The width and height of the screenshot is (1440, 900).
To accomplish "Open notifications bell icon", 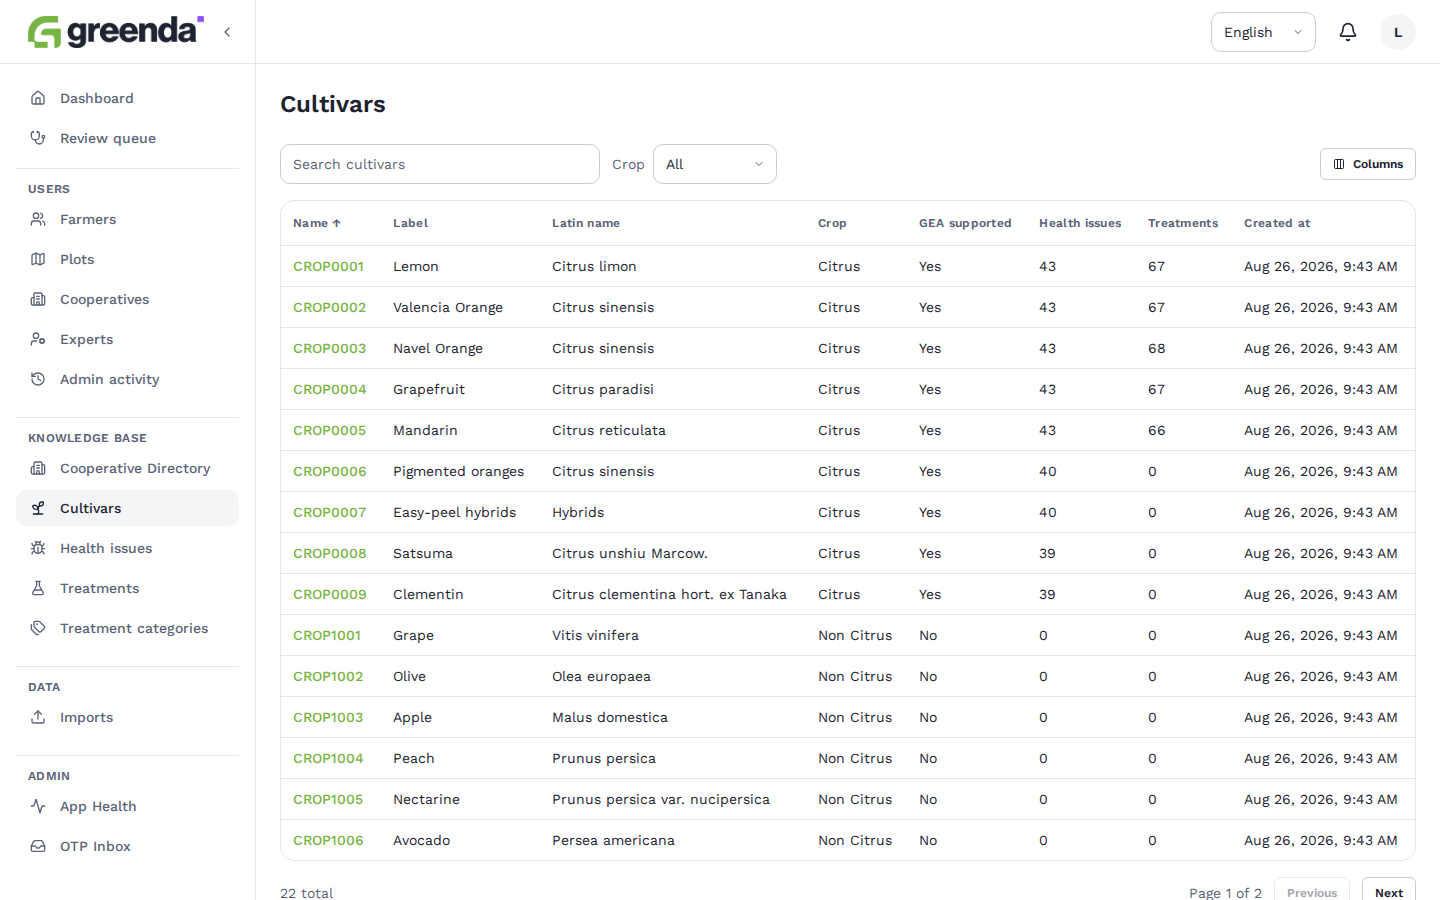I will [x=1348, y=32].
